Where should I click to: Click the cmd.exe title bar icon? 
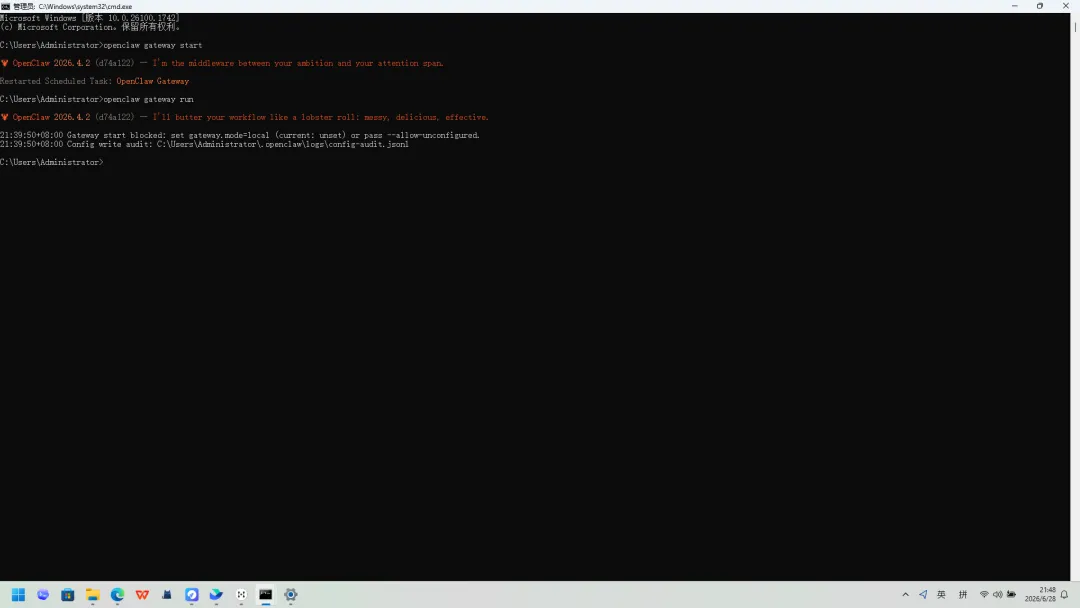pos(6,6)
